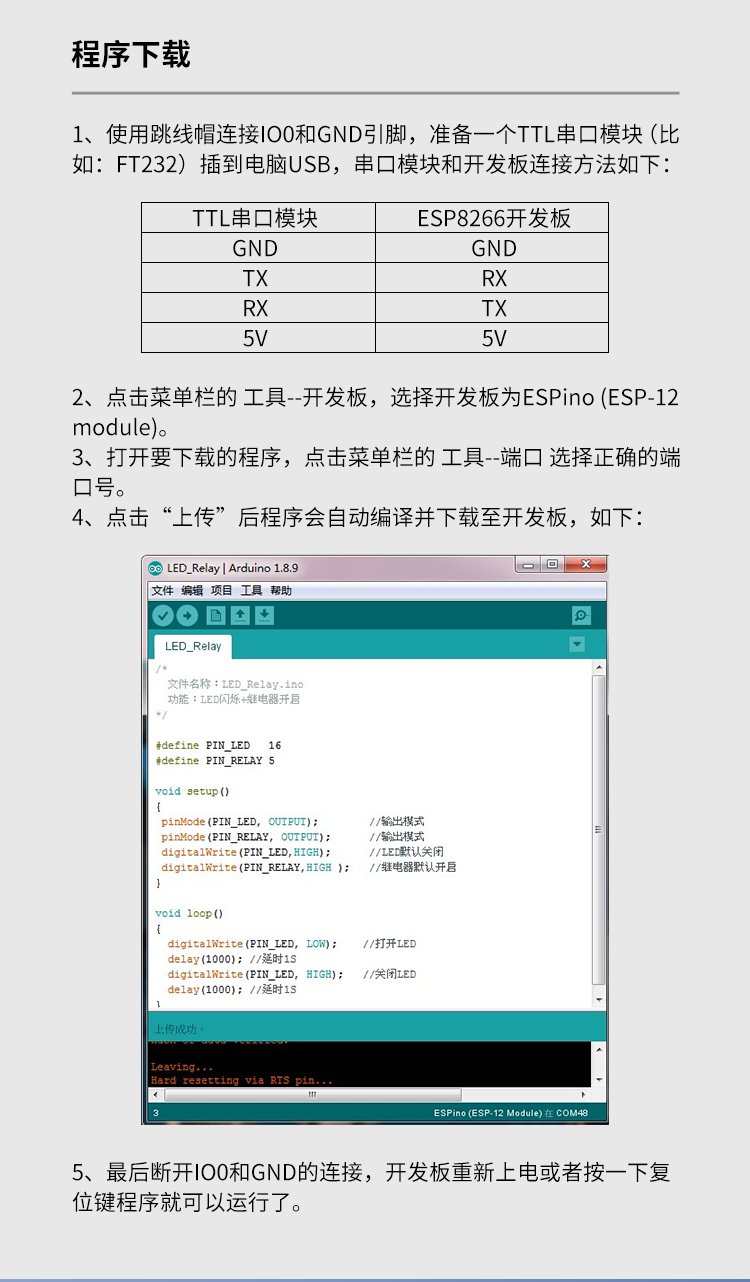Click the Verify checkmark icon in toolbar
Image resolution: width=750 pixels, height=1282 pixels.
[162, 616]
